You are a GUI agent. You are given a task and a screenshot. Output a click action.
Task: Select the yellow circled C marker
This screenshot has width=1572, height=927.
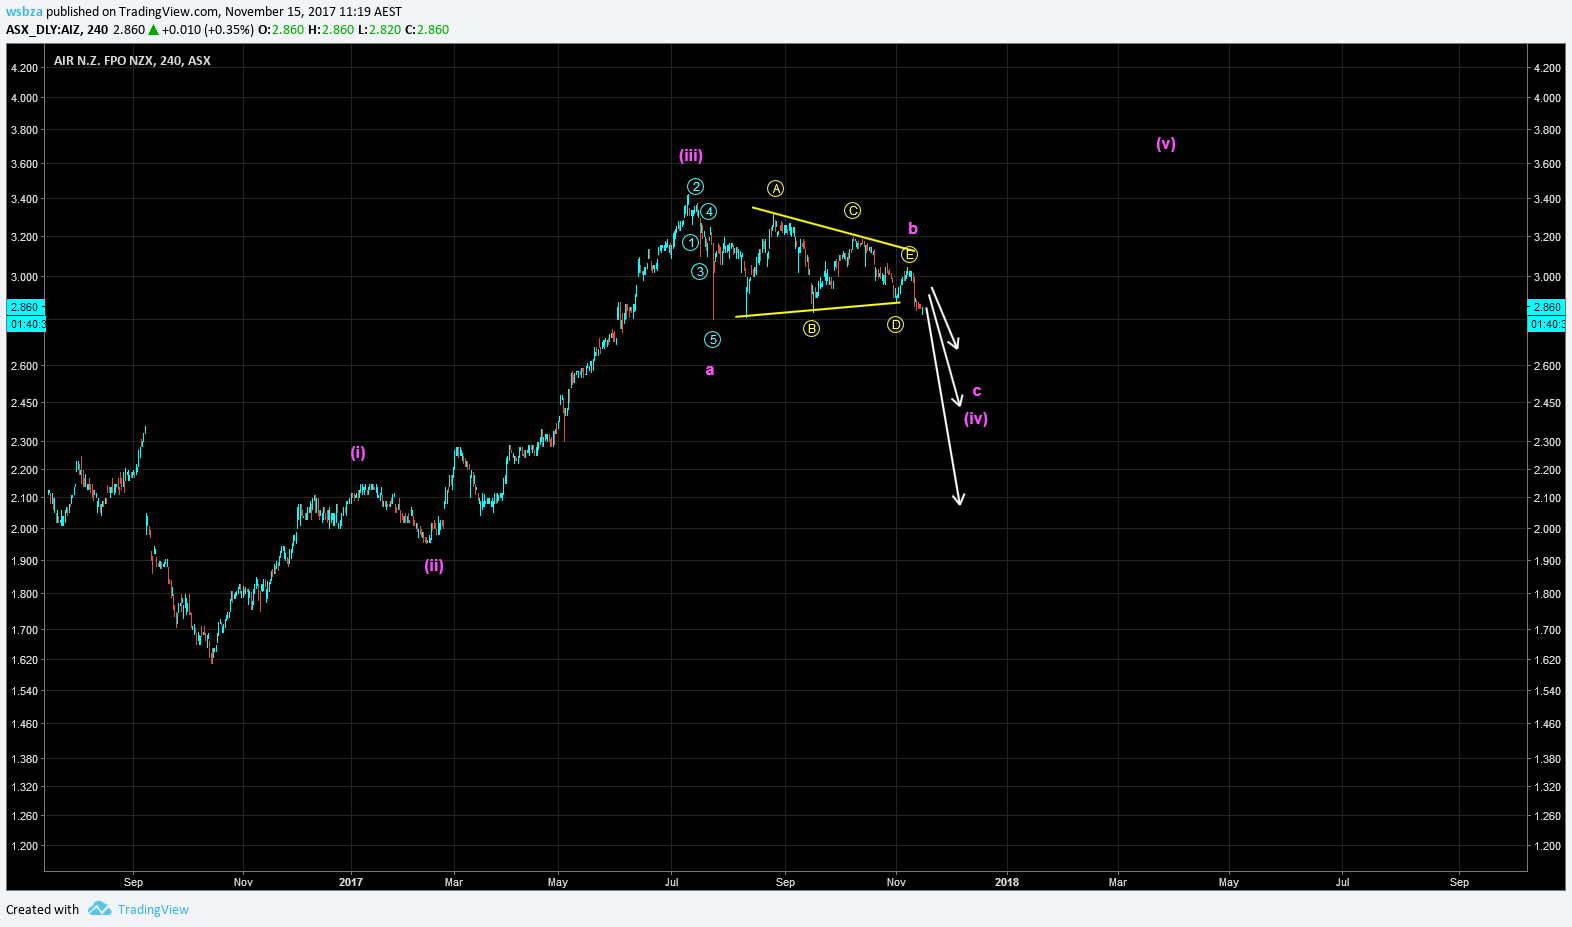pyautogui.click(x=853, y=211)
